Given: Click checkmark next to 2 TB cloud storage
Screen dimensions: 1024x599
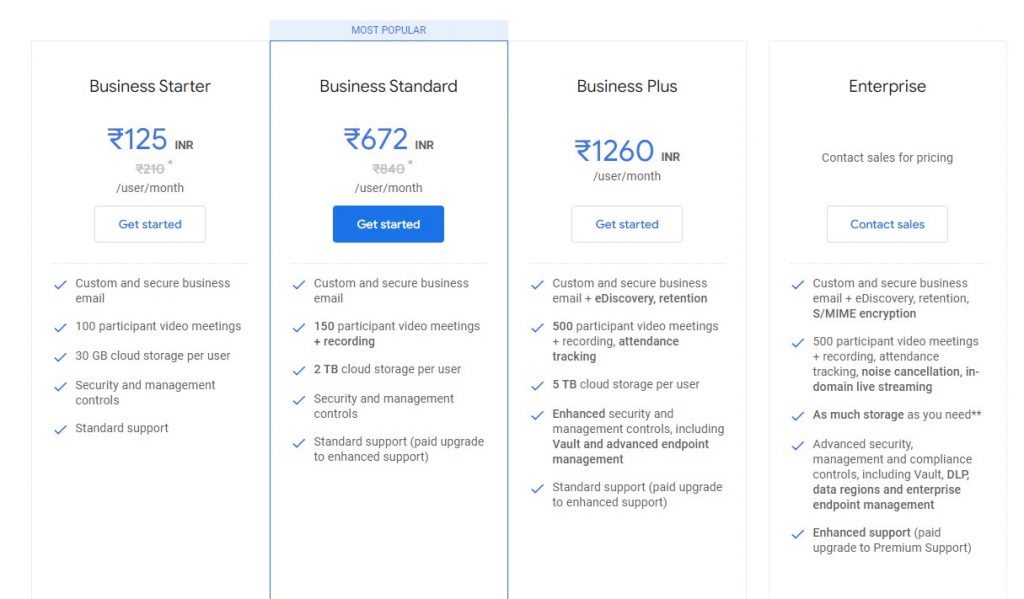Looking at the screenshot, I should coord(298,370).
